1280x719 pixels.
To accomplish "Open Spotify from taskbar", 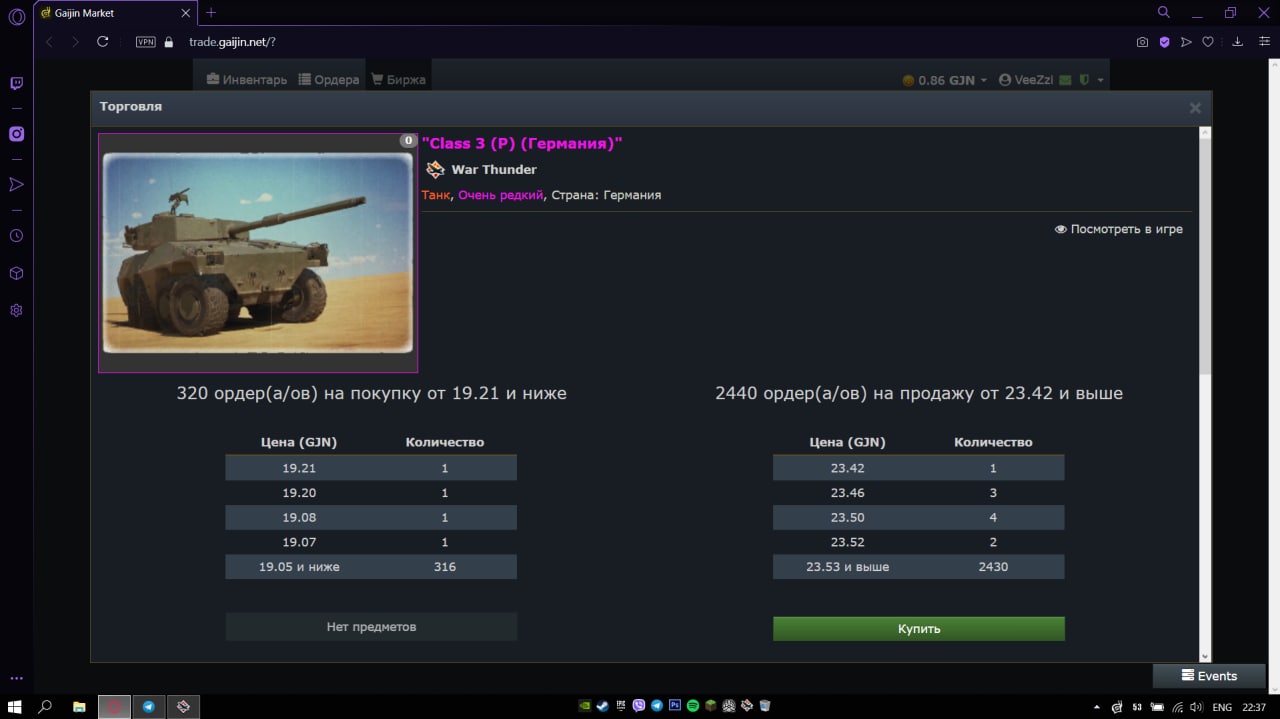I will point(693,706).
